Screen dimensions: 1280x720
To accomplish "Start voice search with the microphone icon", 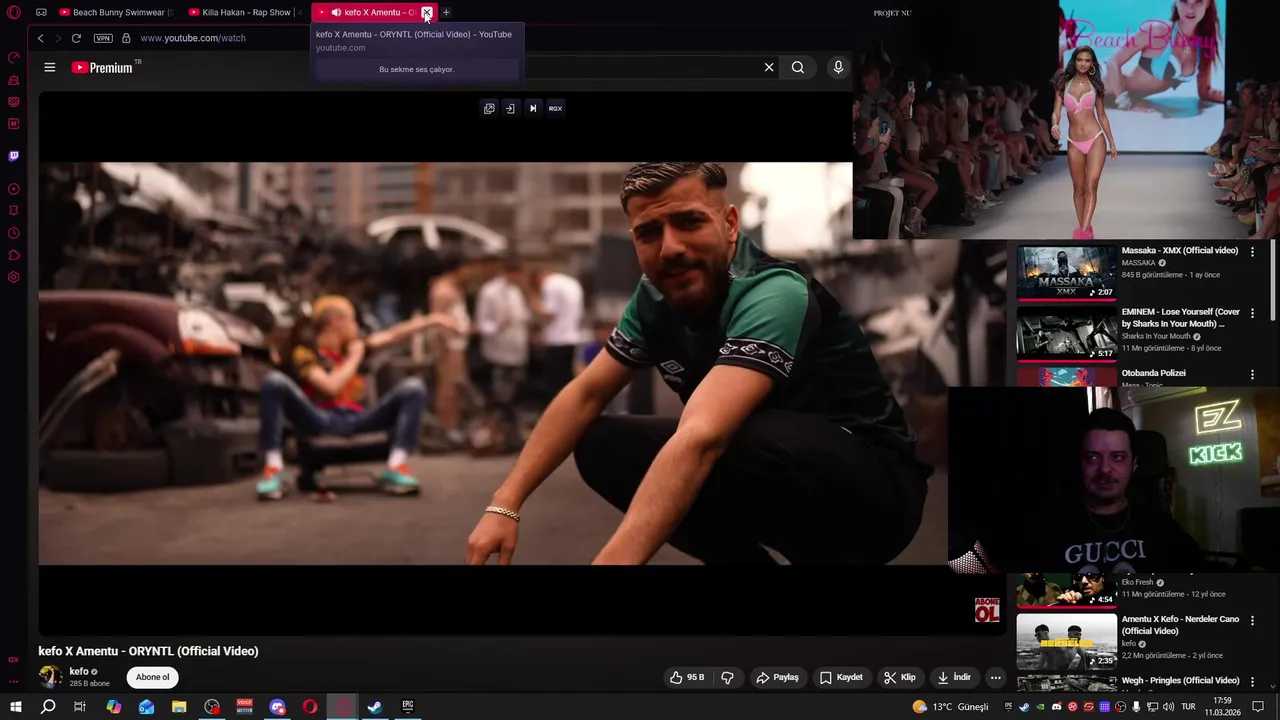I will click(838, 67).
